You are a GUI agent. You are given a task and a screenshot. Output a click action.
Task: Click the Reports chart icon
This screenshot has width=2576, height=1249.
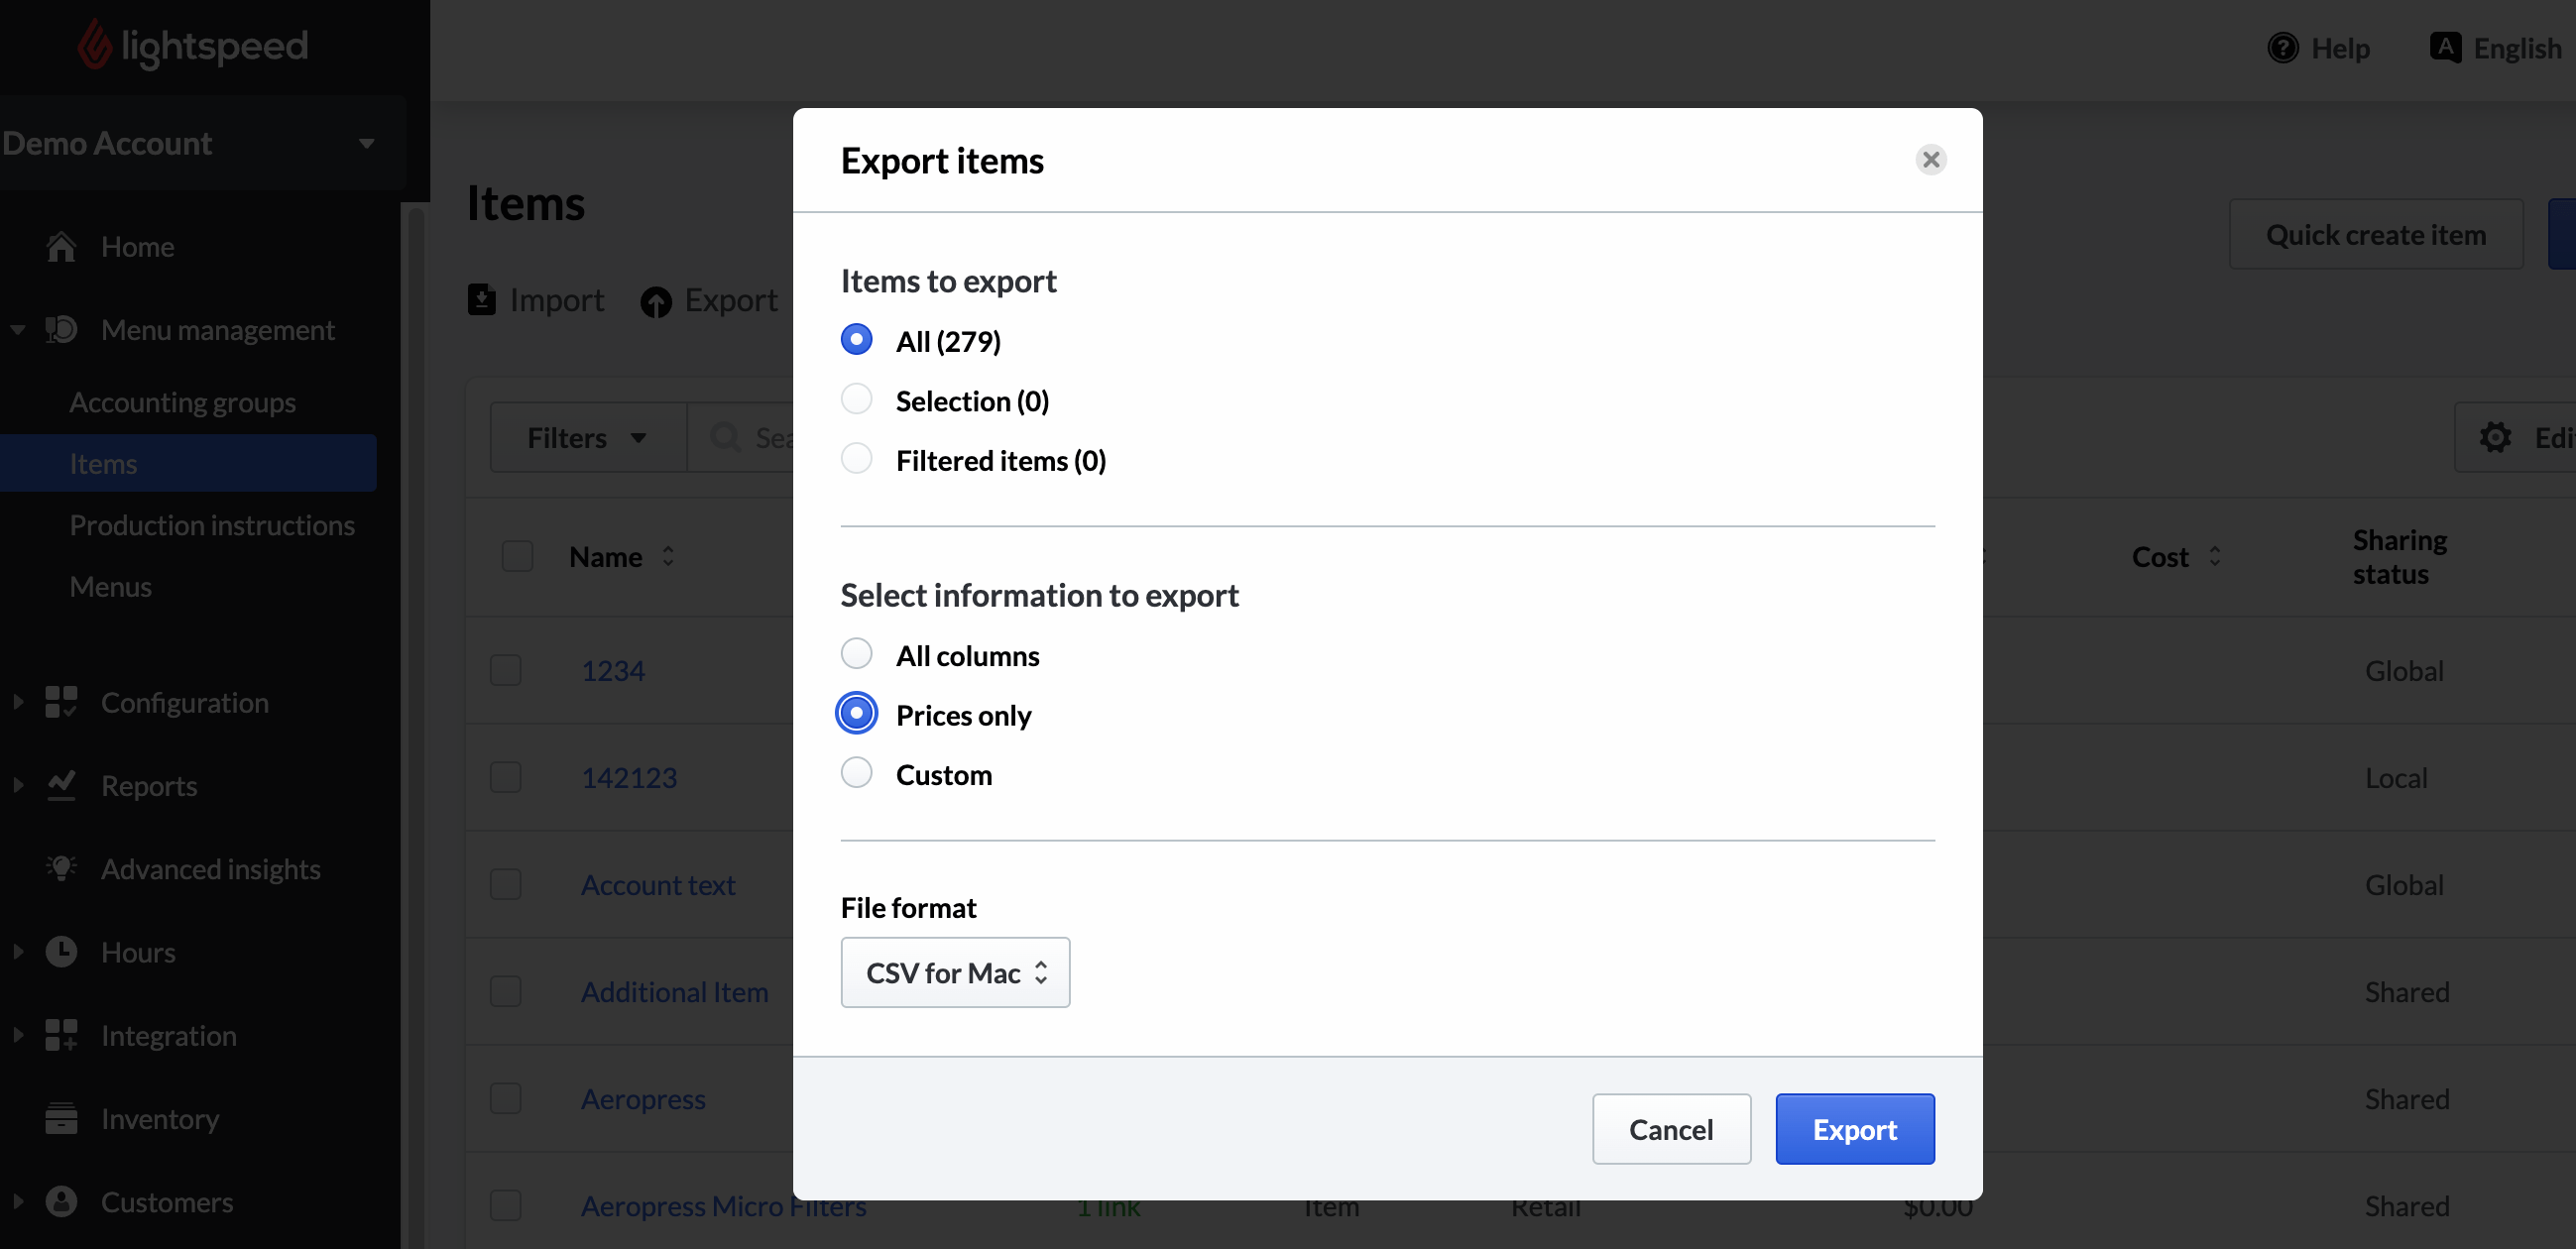[61, 786]
